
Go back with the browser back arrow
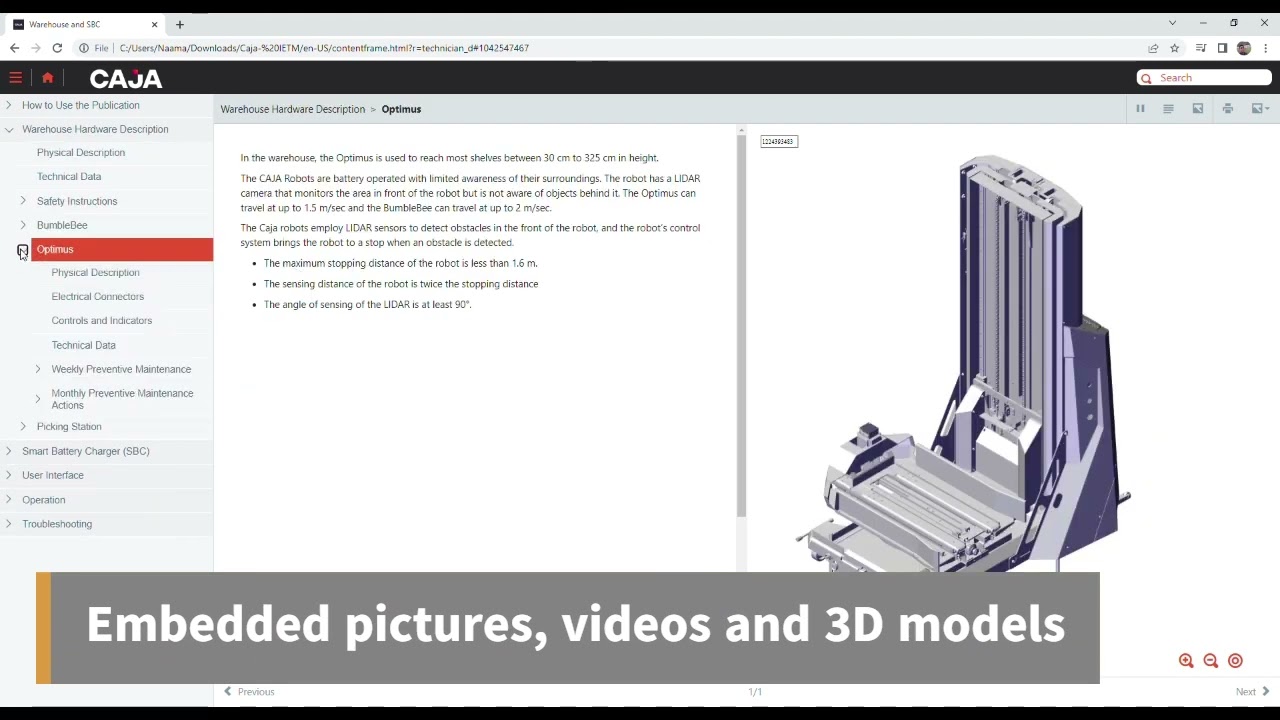coord(14,48)
